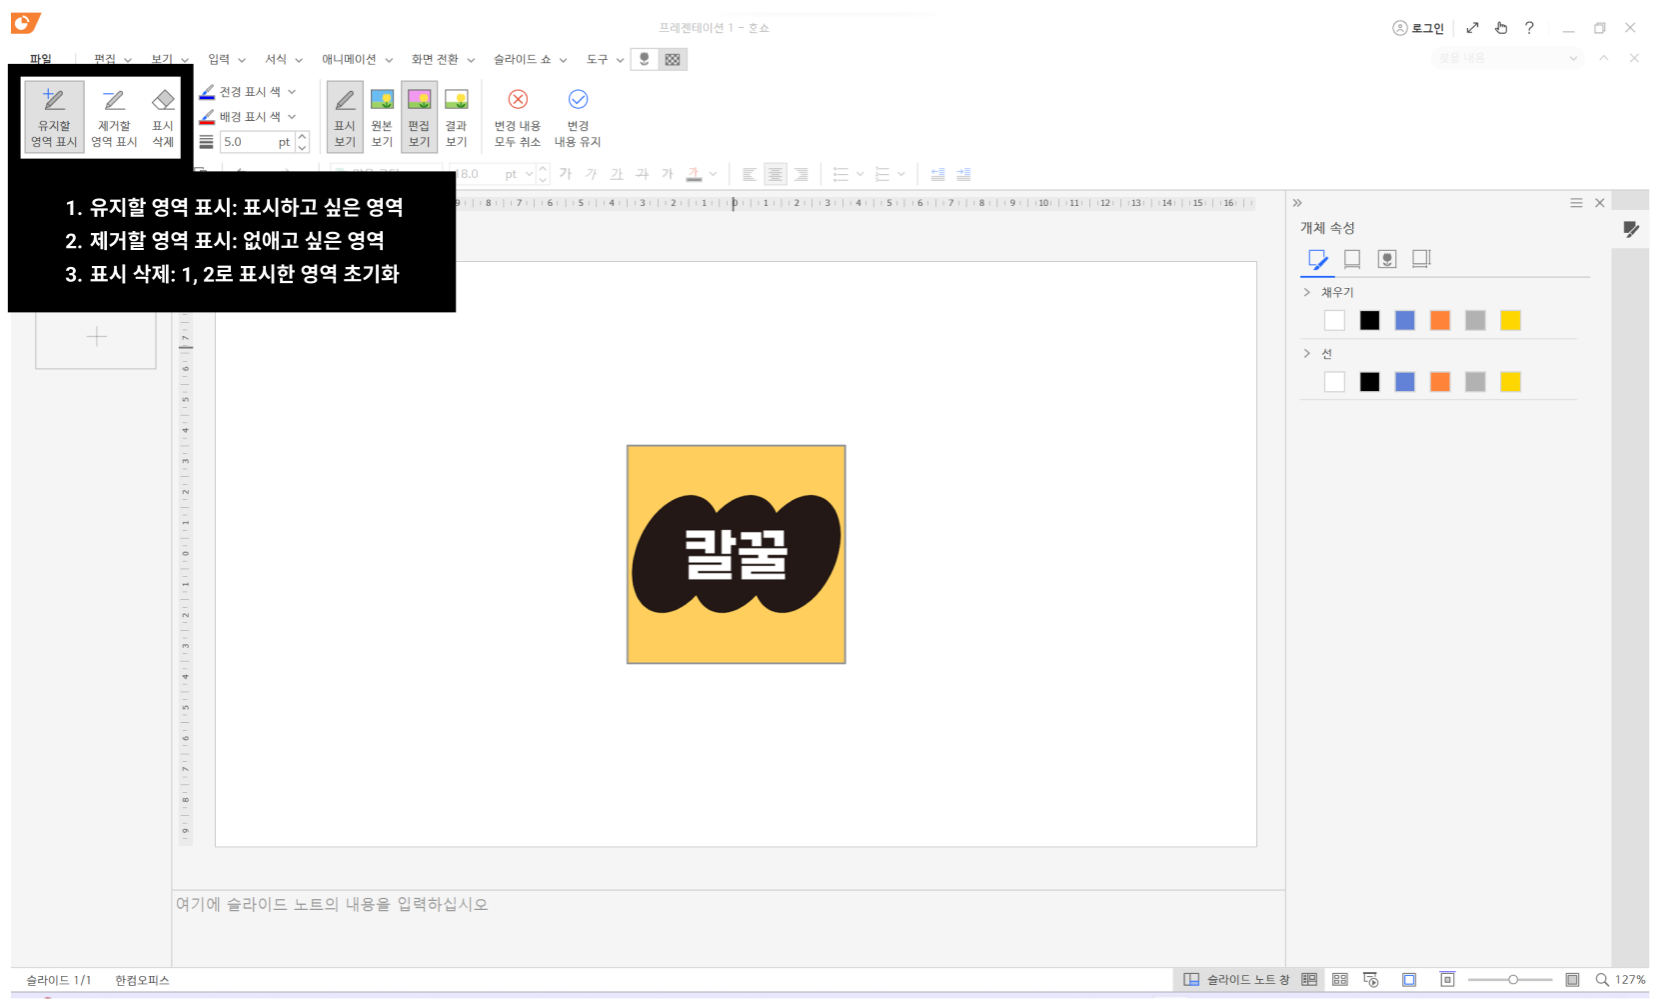The height and width of the screenshot is (1006, 1656).
Task: Select the 제거할 영역 표시 tool
Action: click(114, 117)
